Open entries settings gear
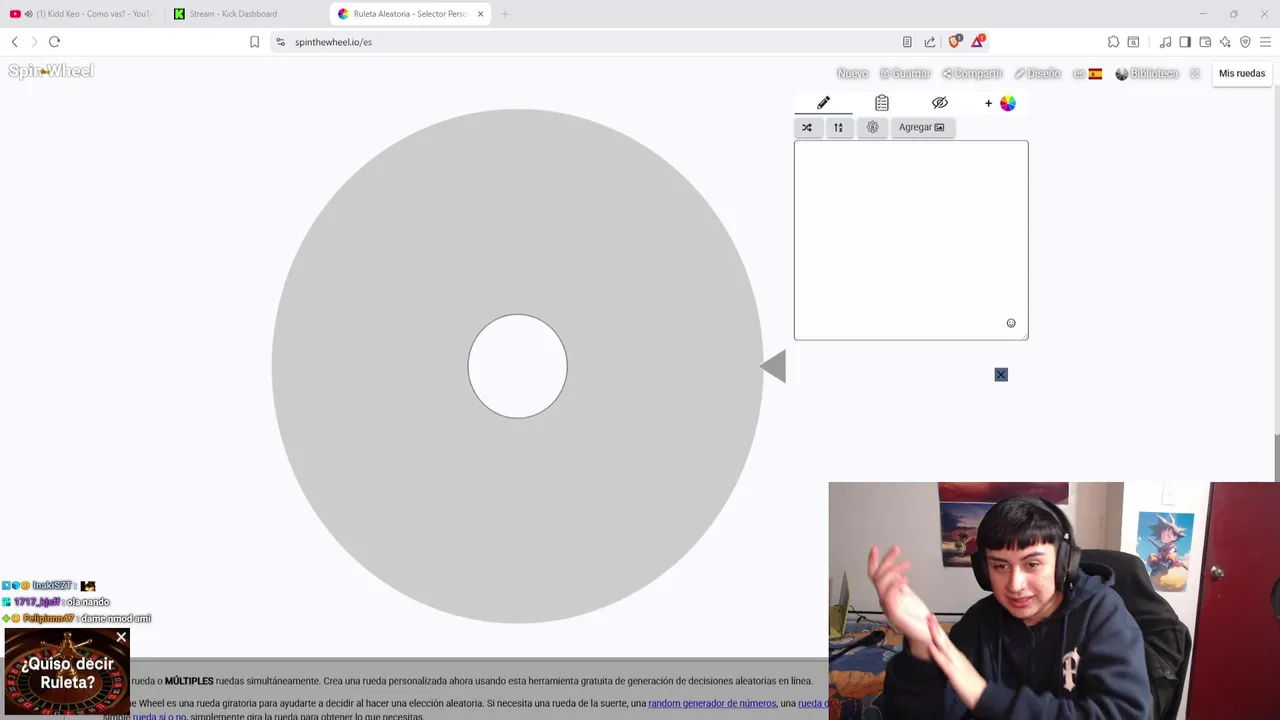The width and height of the screenshot is (1280, 720). pos(872,127)
